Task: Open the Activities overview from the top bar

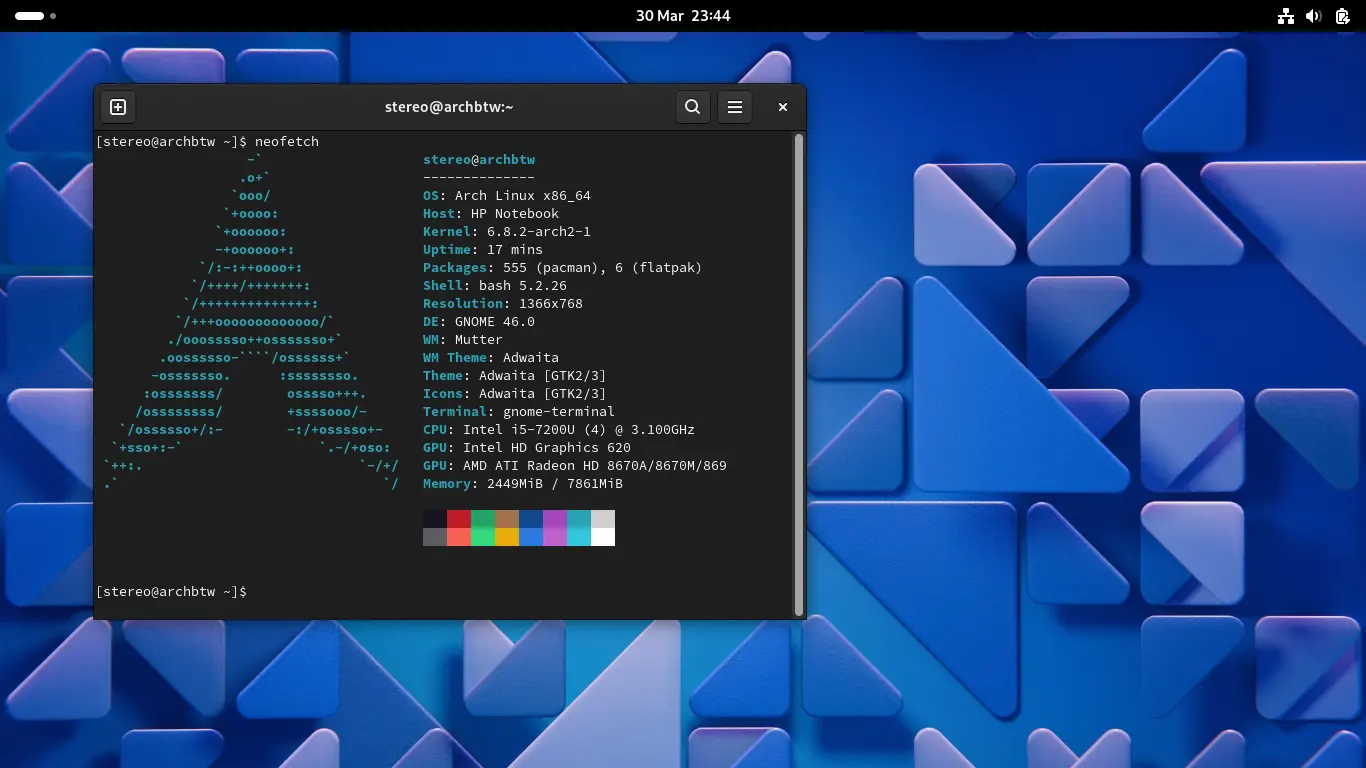Action: [x=35, y=16]
